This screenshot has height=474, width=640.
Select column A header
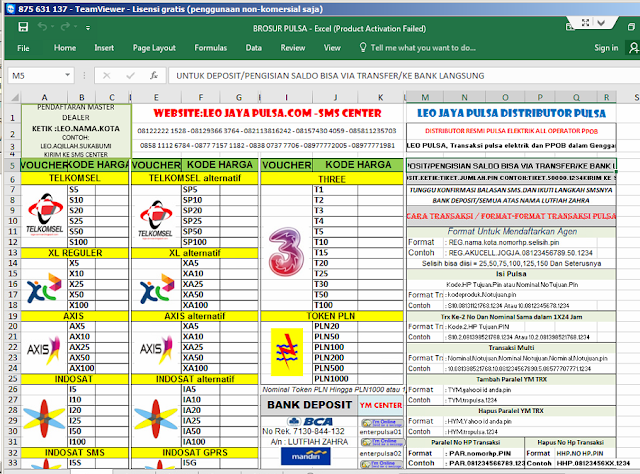(x=44, y=97)
